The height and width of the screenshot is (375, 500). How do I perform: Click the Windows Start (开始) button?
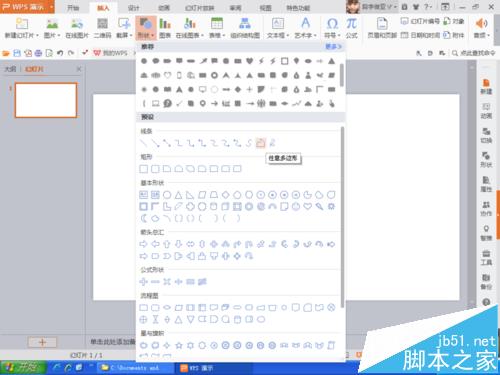[x=23, y=368]
